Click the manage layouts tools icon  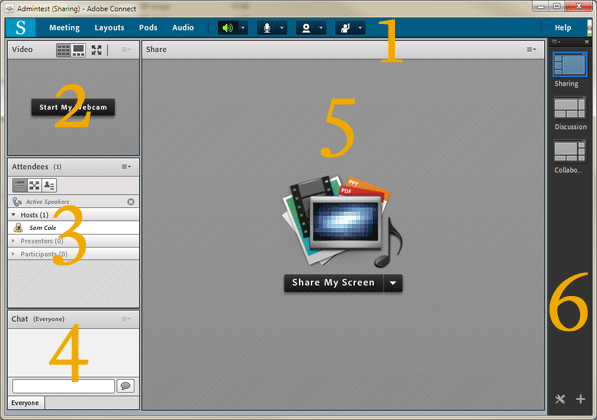click(560, 399)
